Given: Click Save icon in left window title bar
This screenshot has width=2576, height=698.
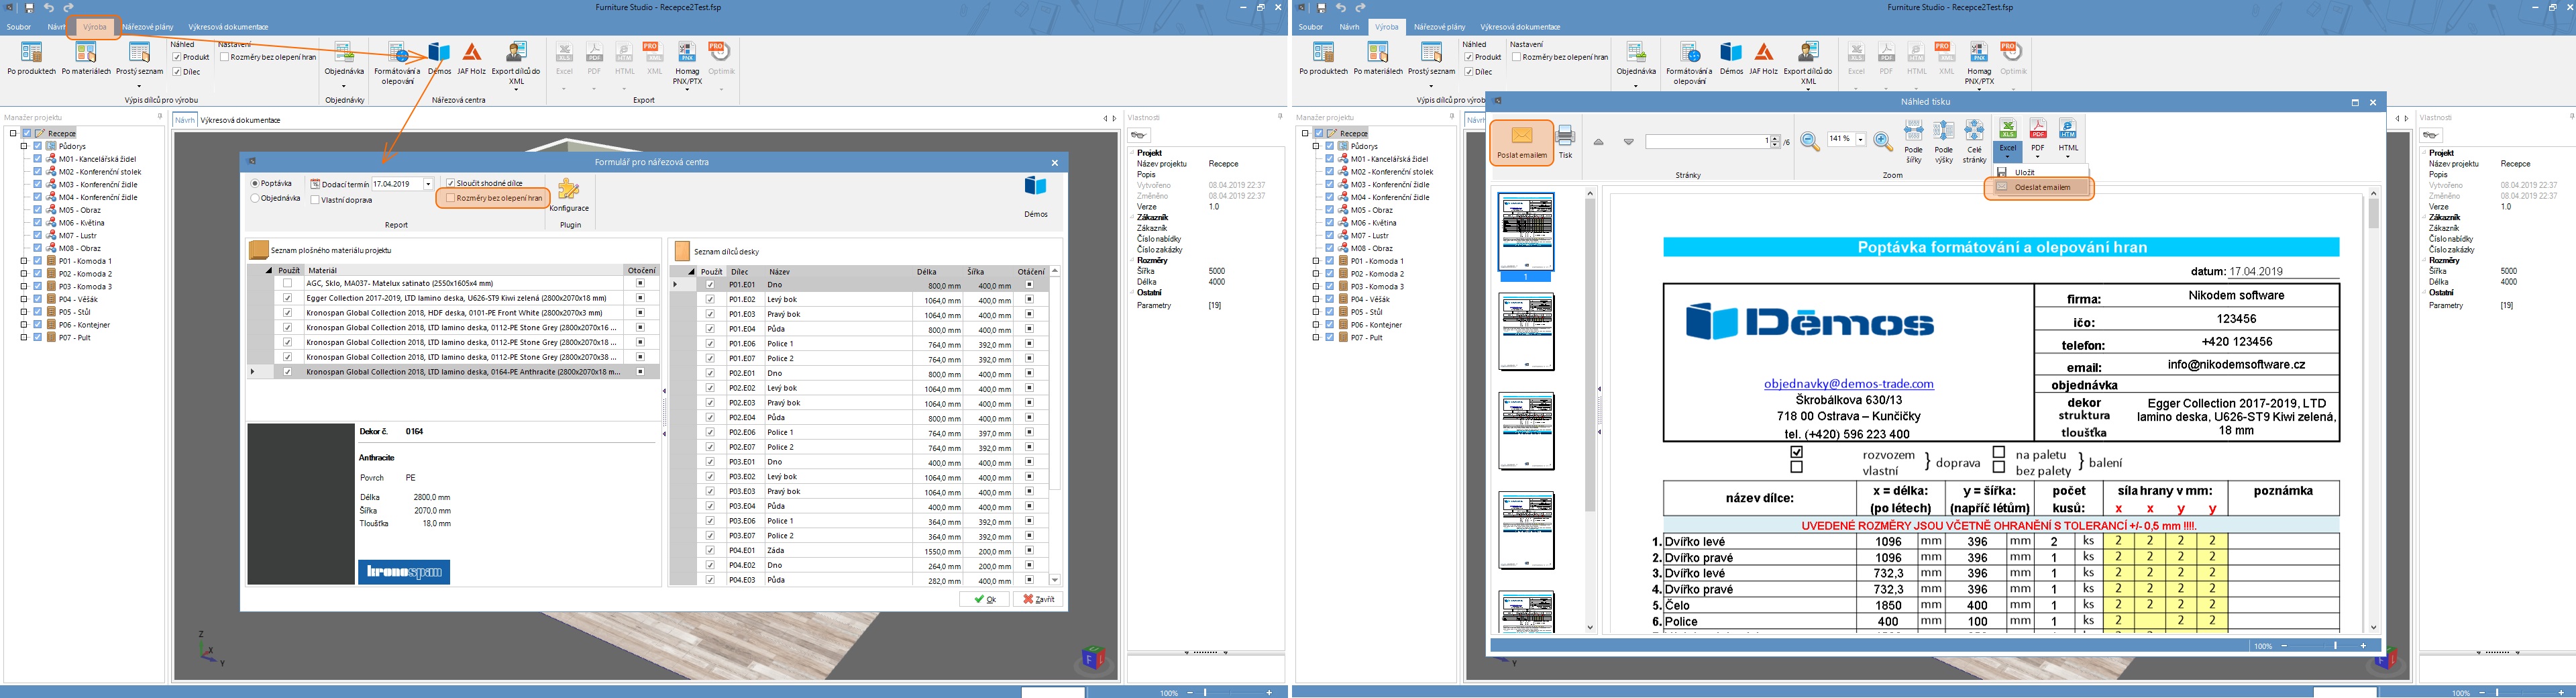Looking at the screenshot, I should [30, 7].
